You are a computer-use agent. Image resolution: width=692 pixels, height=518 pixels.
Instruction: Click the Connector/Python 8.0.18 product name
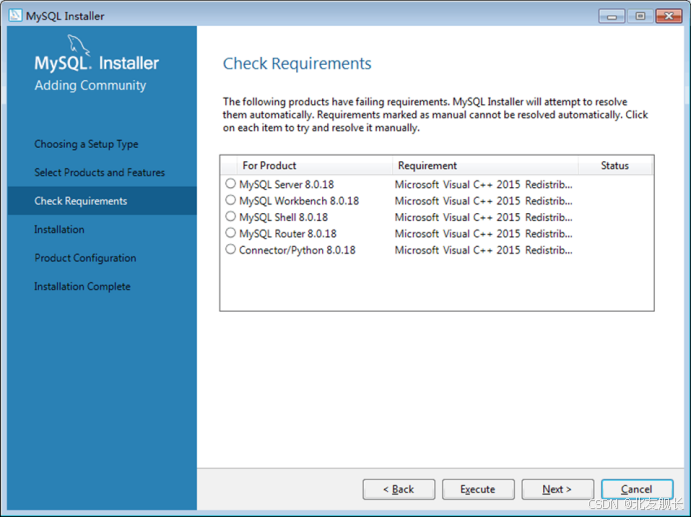coord(297,250)
